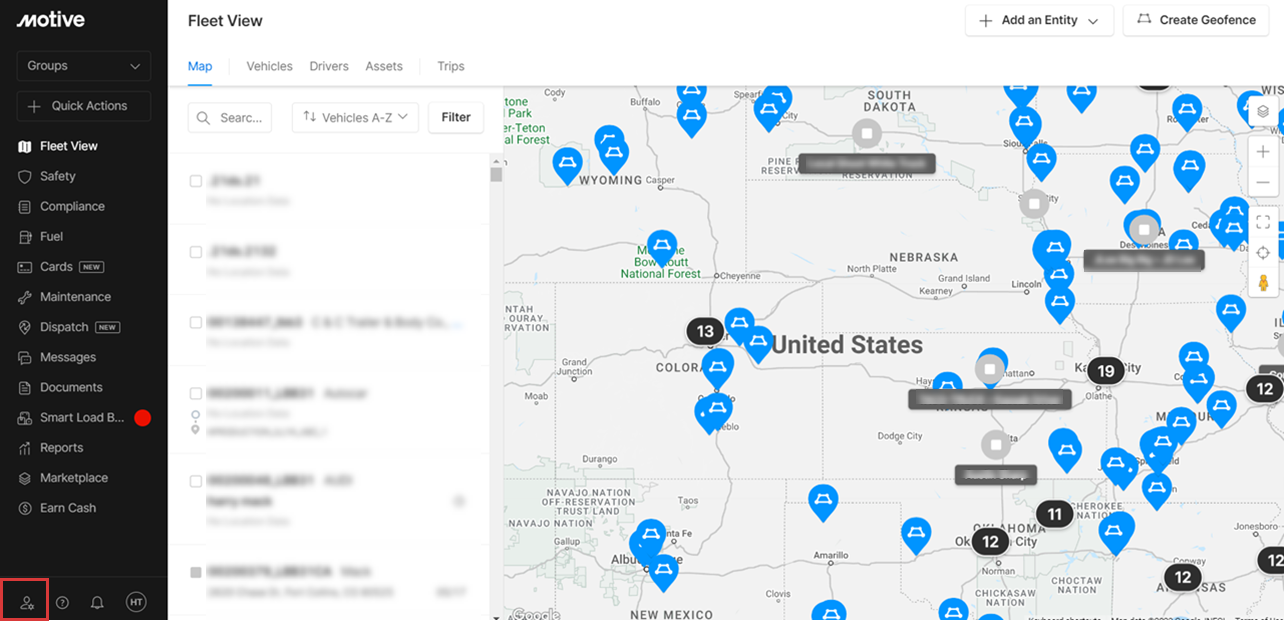Tick the second vehicle's checkbox
Screen dimensions: 1284x621
196,252
